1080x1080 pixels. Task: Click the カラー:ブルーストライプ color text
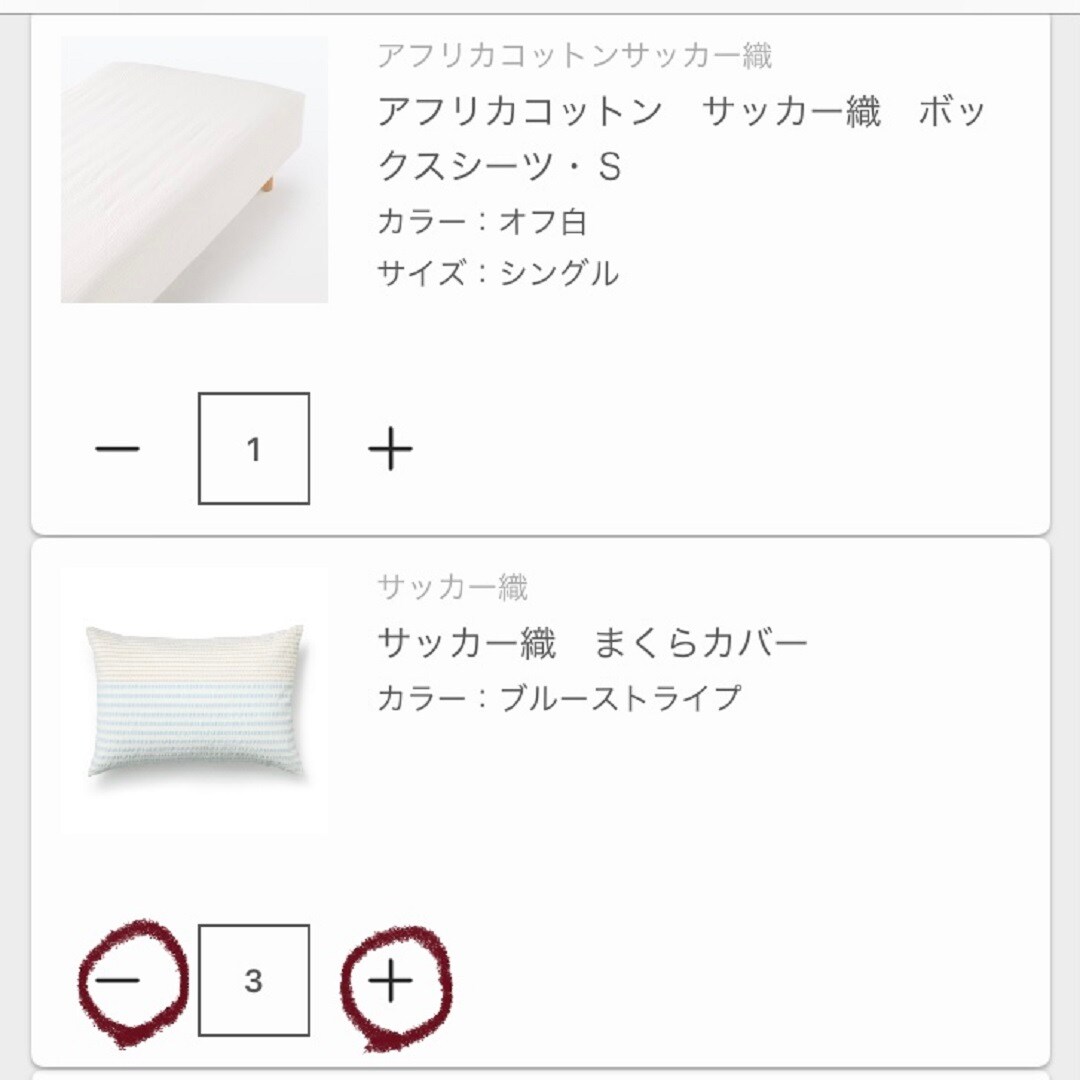(559, 697)
